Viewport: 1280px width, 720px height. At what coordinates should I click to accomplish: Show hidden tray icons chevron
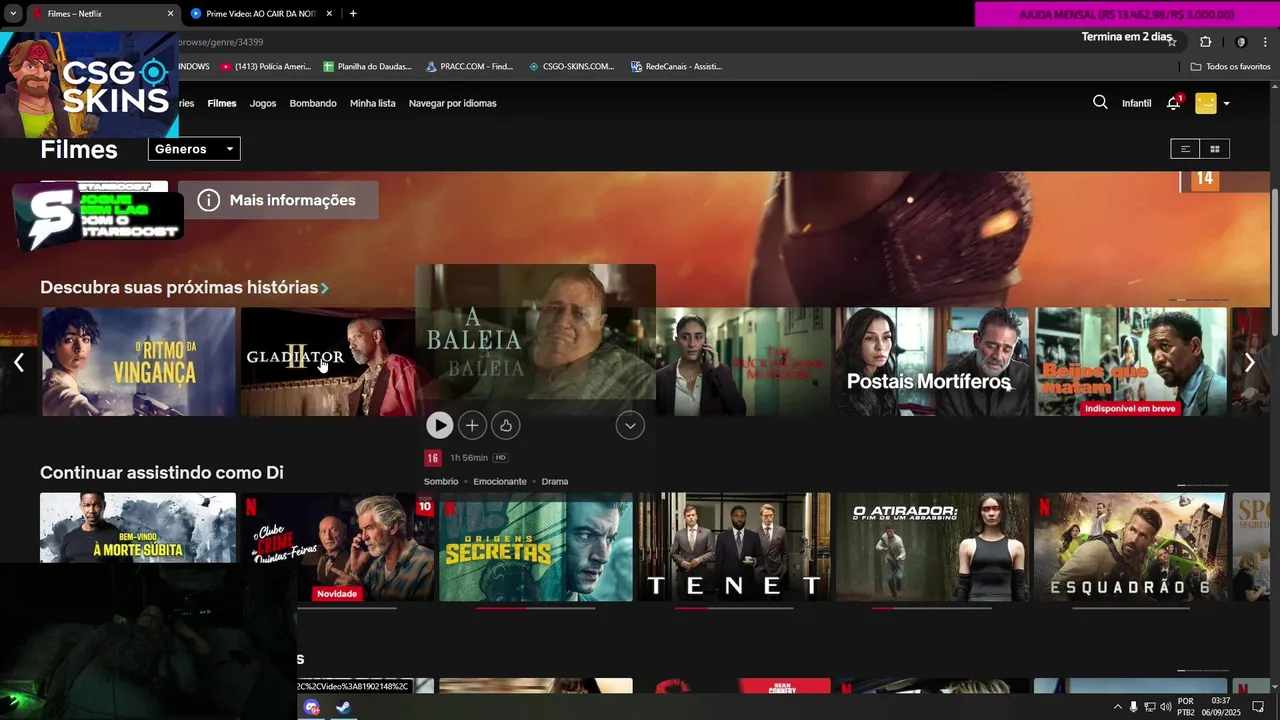(x=1117, y=707)
